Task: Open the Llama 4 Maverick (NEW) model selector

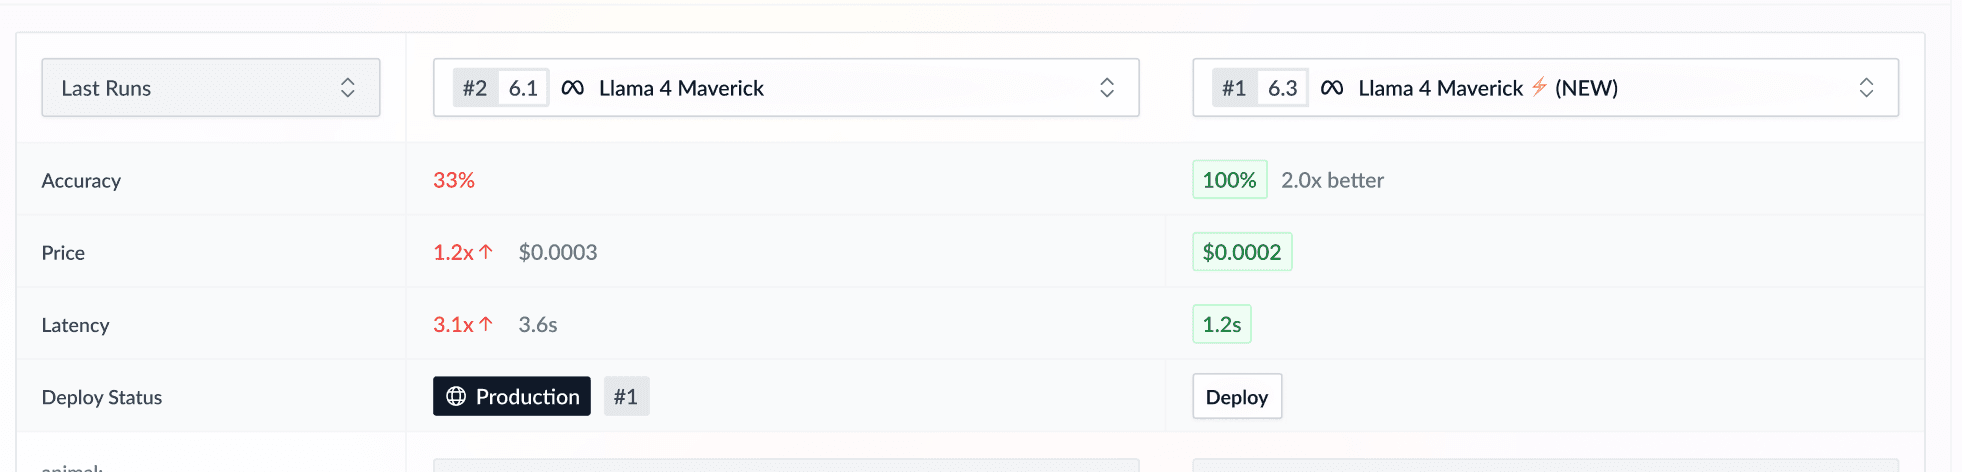Action: [1545, 88]
